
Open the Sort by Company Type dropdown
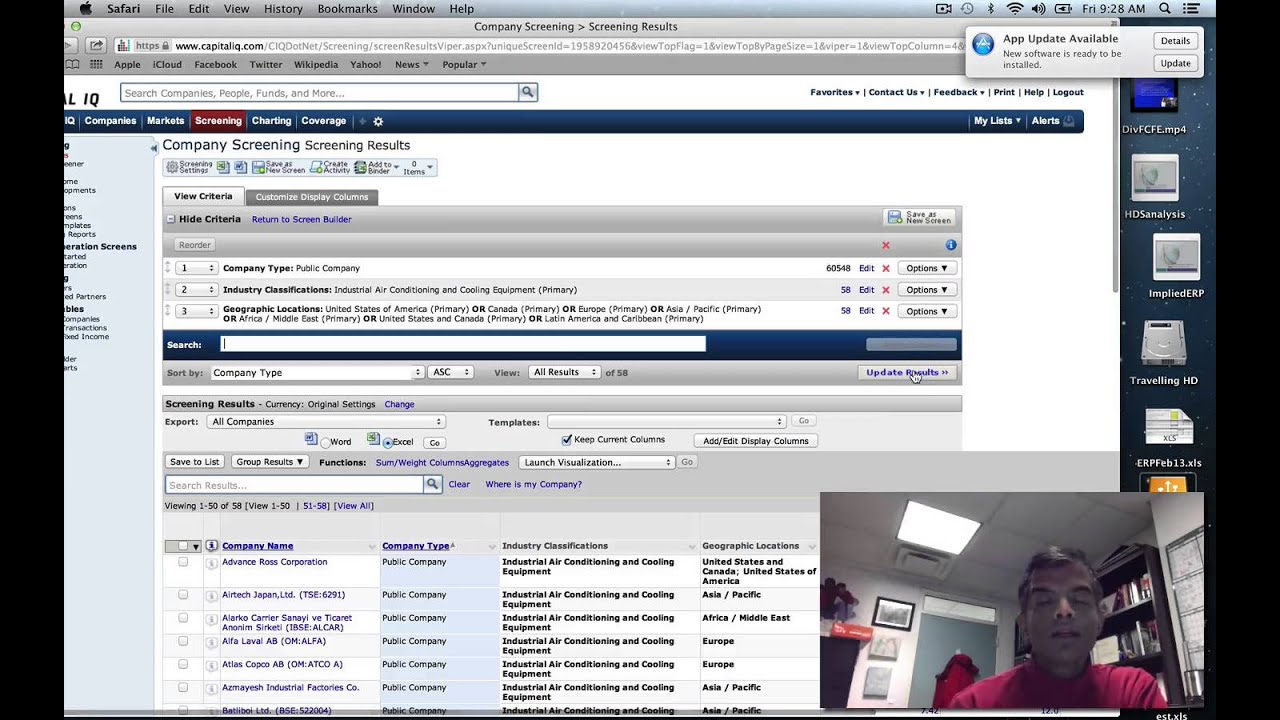coord(317,372)
